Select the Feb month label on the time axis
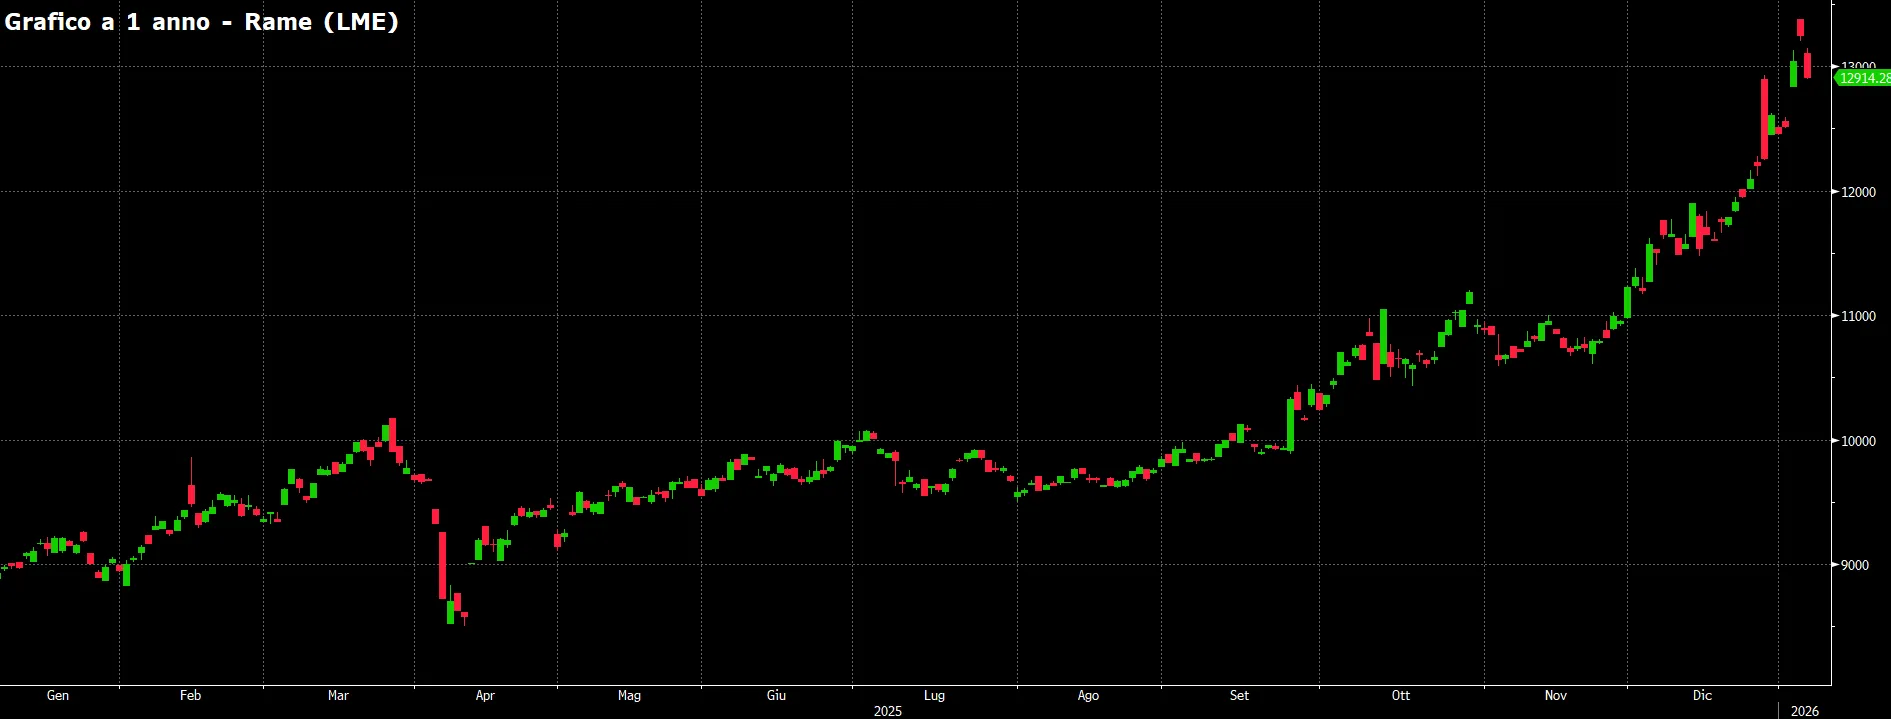 [190, 695]
